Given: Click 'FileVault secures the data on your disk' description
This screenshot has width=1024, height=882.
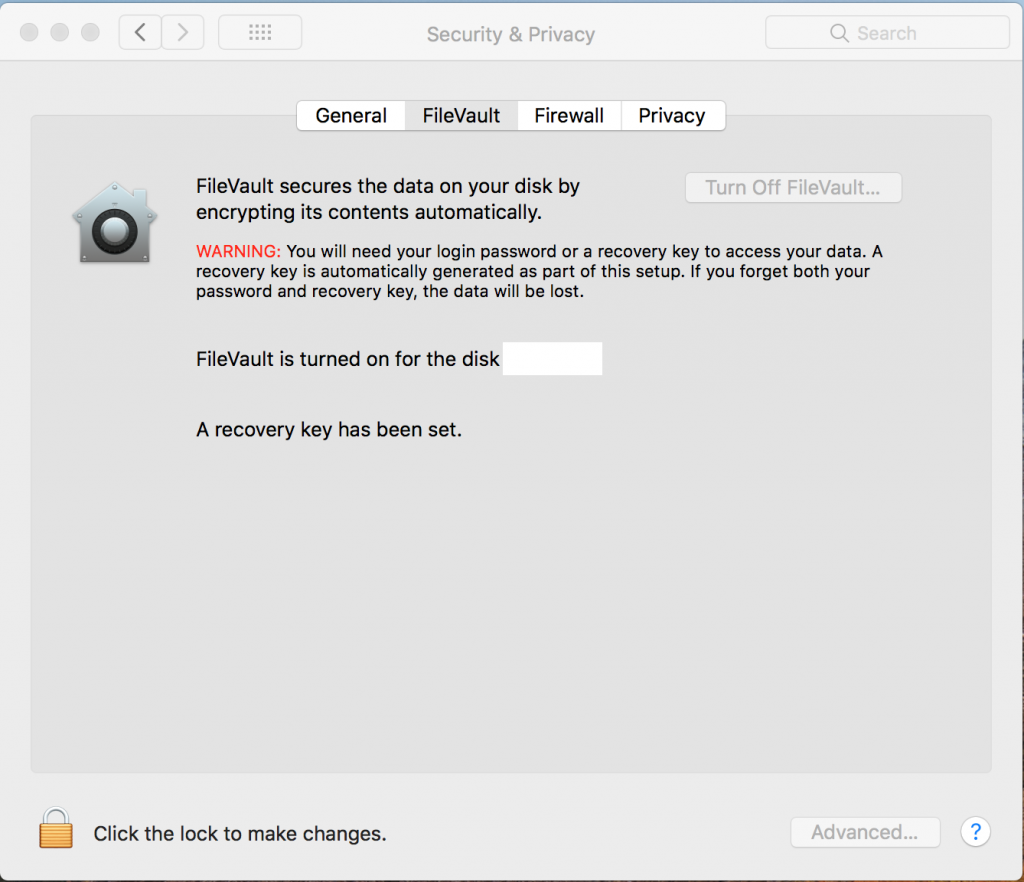Looking at the screenshot, I should click(x=388, y=199).
